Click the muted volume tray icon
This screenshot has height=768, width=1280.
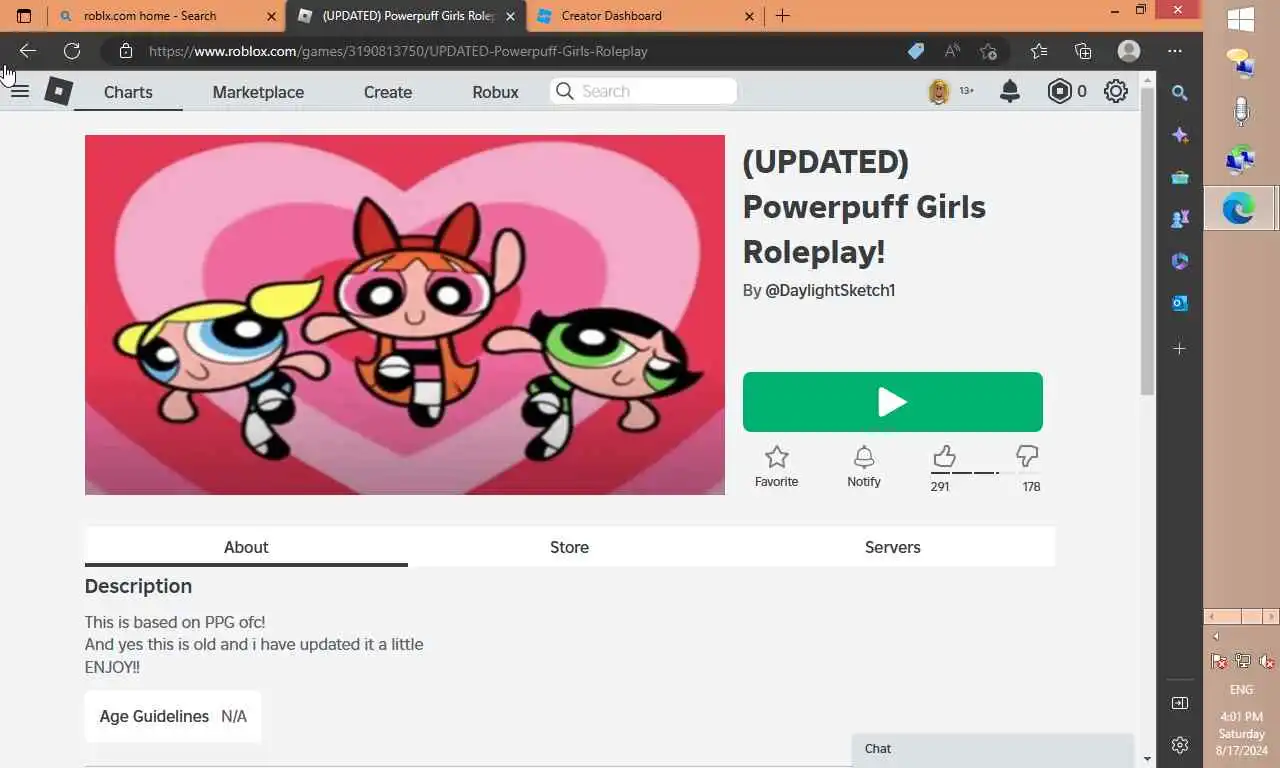pyautogui.click(x=1266, y=661)
